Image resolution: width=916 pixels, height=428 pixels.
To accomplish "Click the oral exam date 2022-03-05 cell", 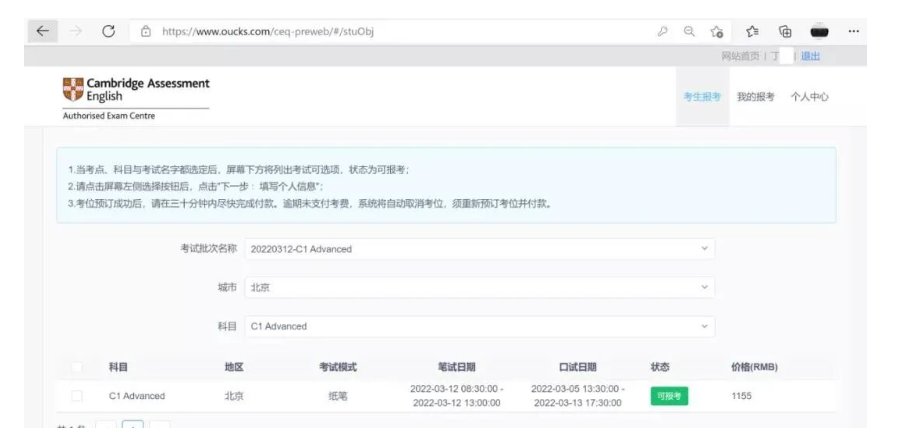I will [578, 396].
